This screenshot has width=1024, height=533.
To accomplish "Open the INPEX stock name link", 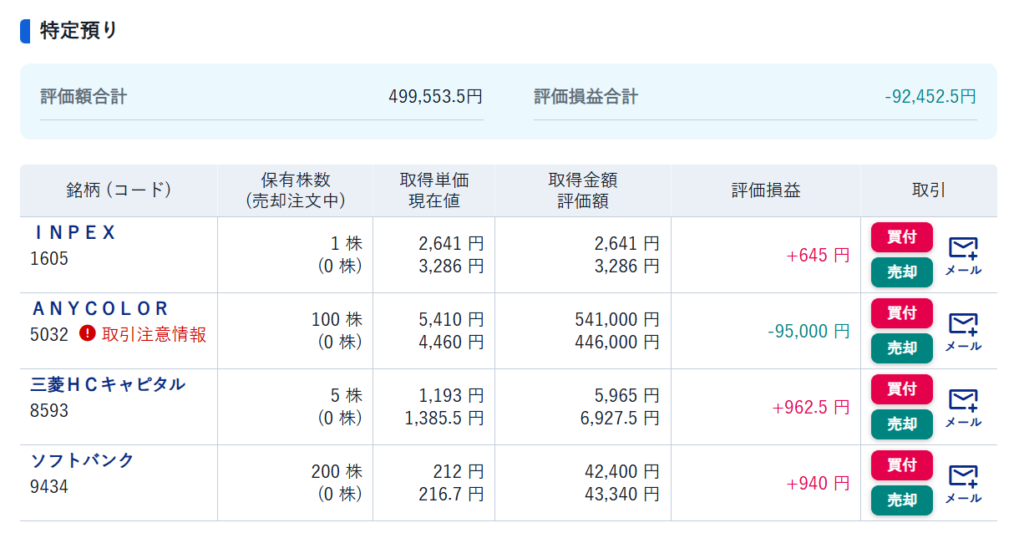I will (75, 233).
